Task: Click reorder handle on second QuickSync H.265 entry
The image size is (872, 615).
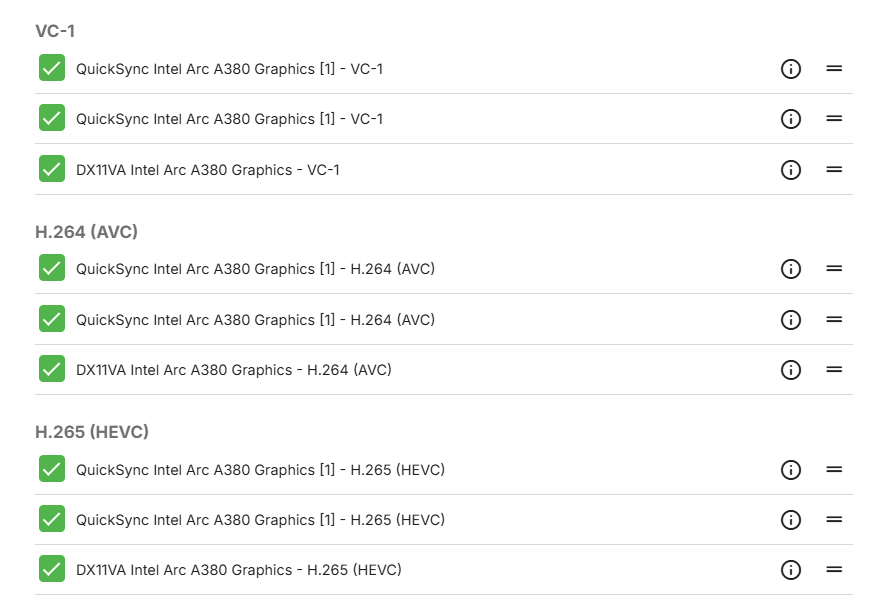Action: pyautogui.click(x=834, y=520)
